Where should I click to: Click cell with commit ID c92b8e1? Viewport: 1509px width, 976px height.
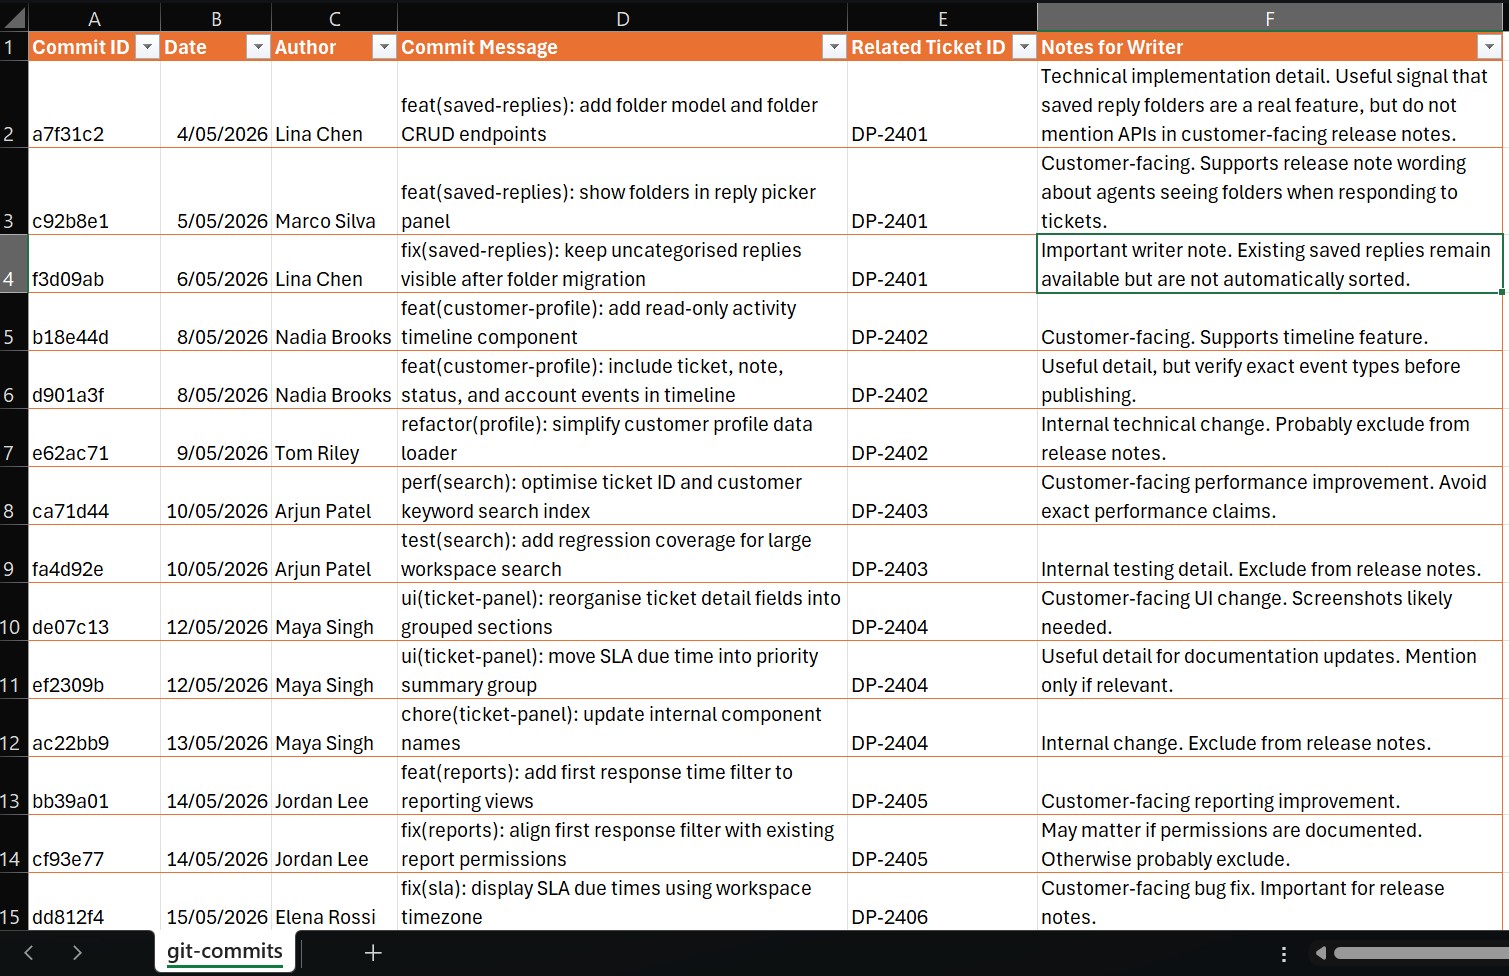point(94,192)
